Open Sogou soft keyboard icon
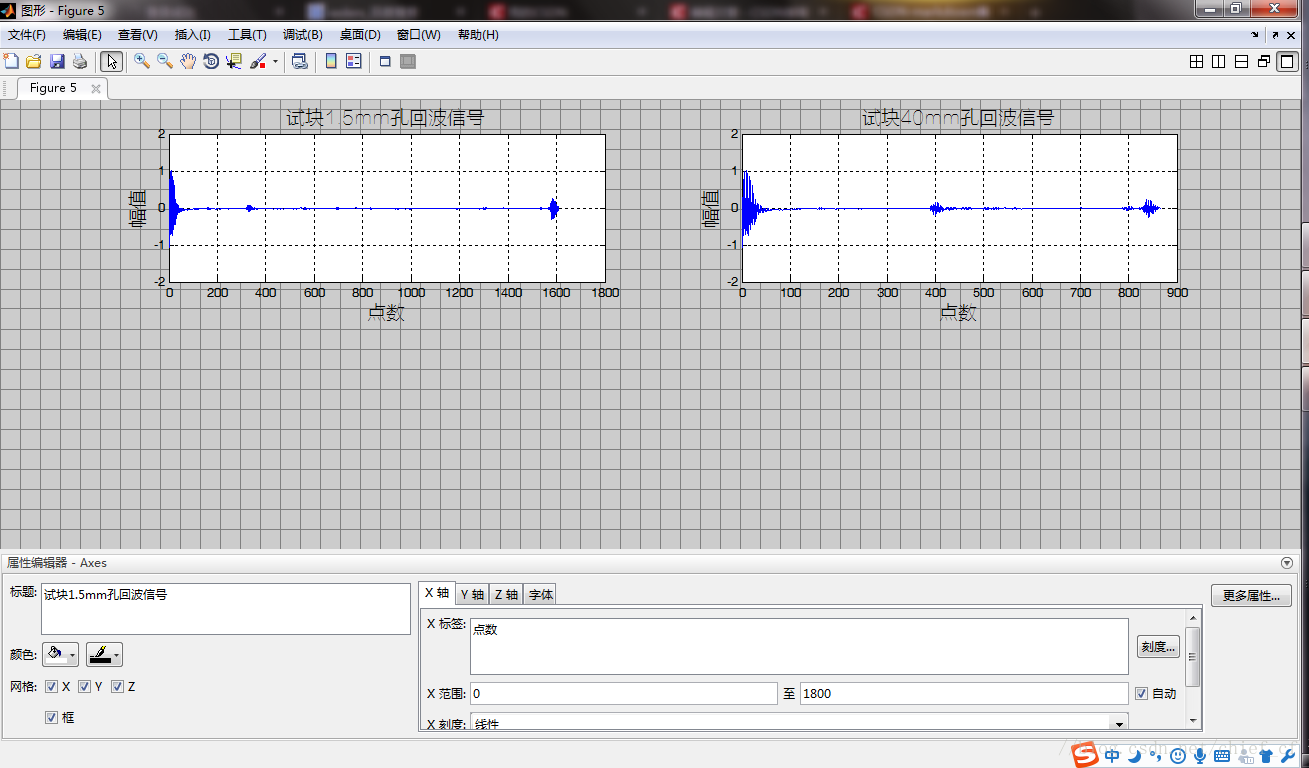This screenshot has width=1309, height=768. pos(1221,757)
